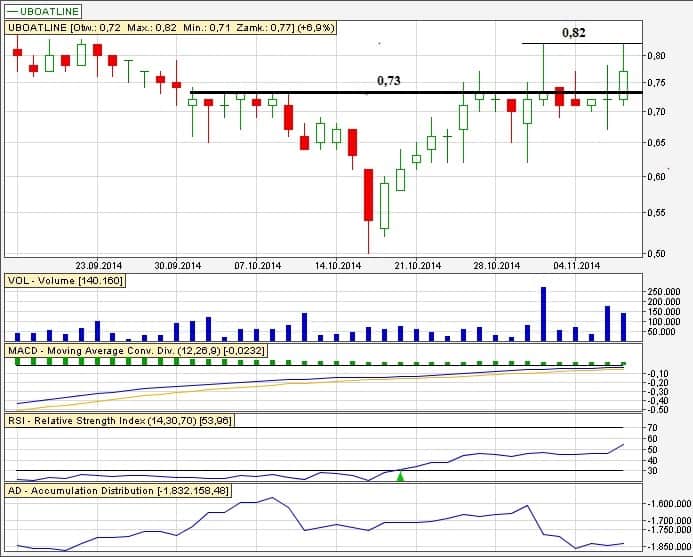
Task: Click the AD Accumulation Distribution header
Action: 118,491
